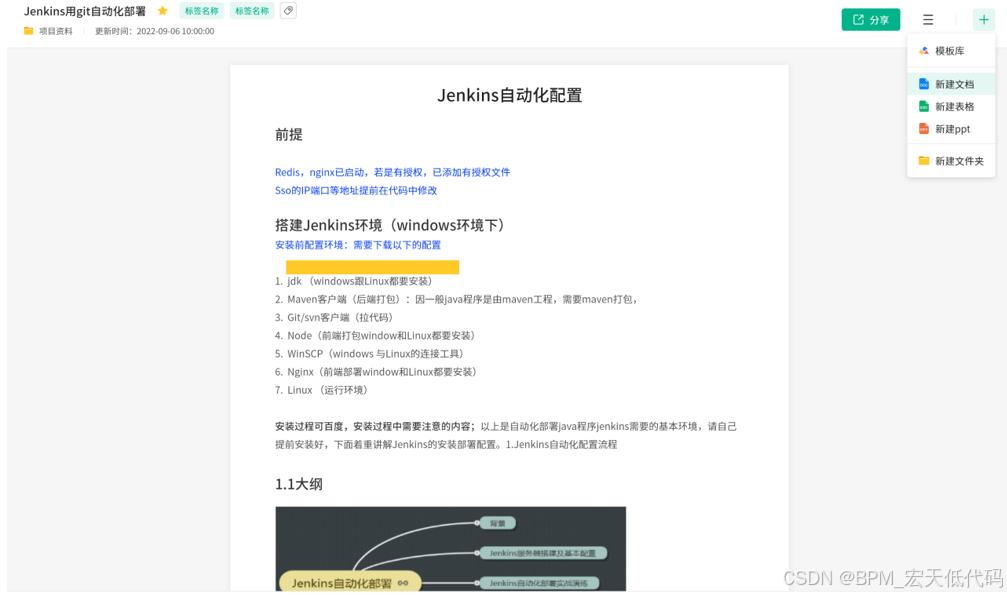Click the green plus new button
Screen dimensions: 1007x596
point(983,20)
